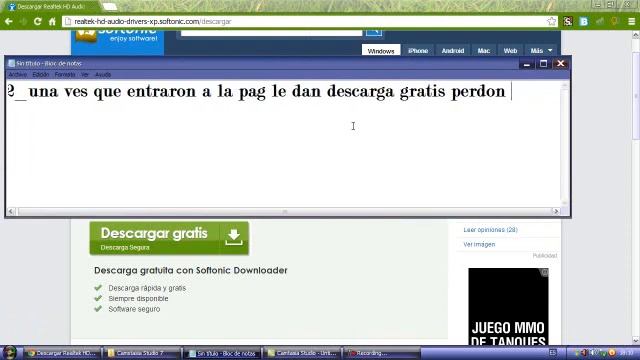Click the Juego MMO de tanques ad

[x=508, y=306]
